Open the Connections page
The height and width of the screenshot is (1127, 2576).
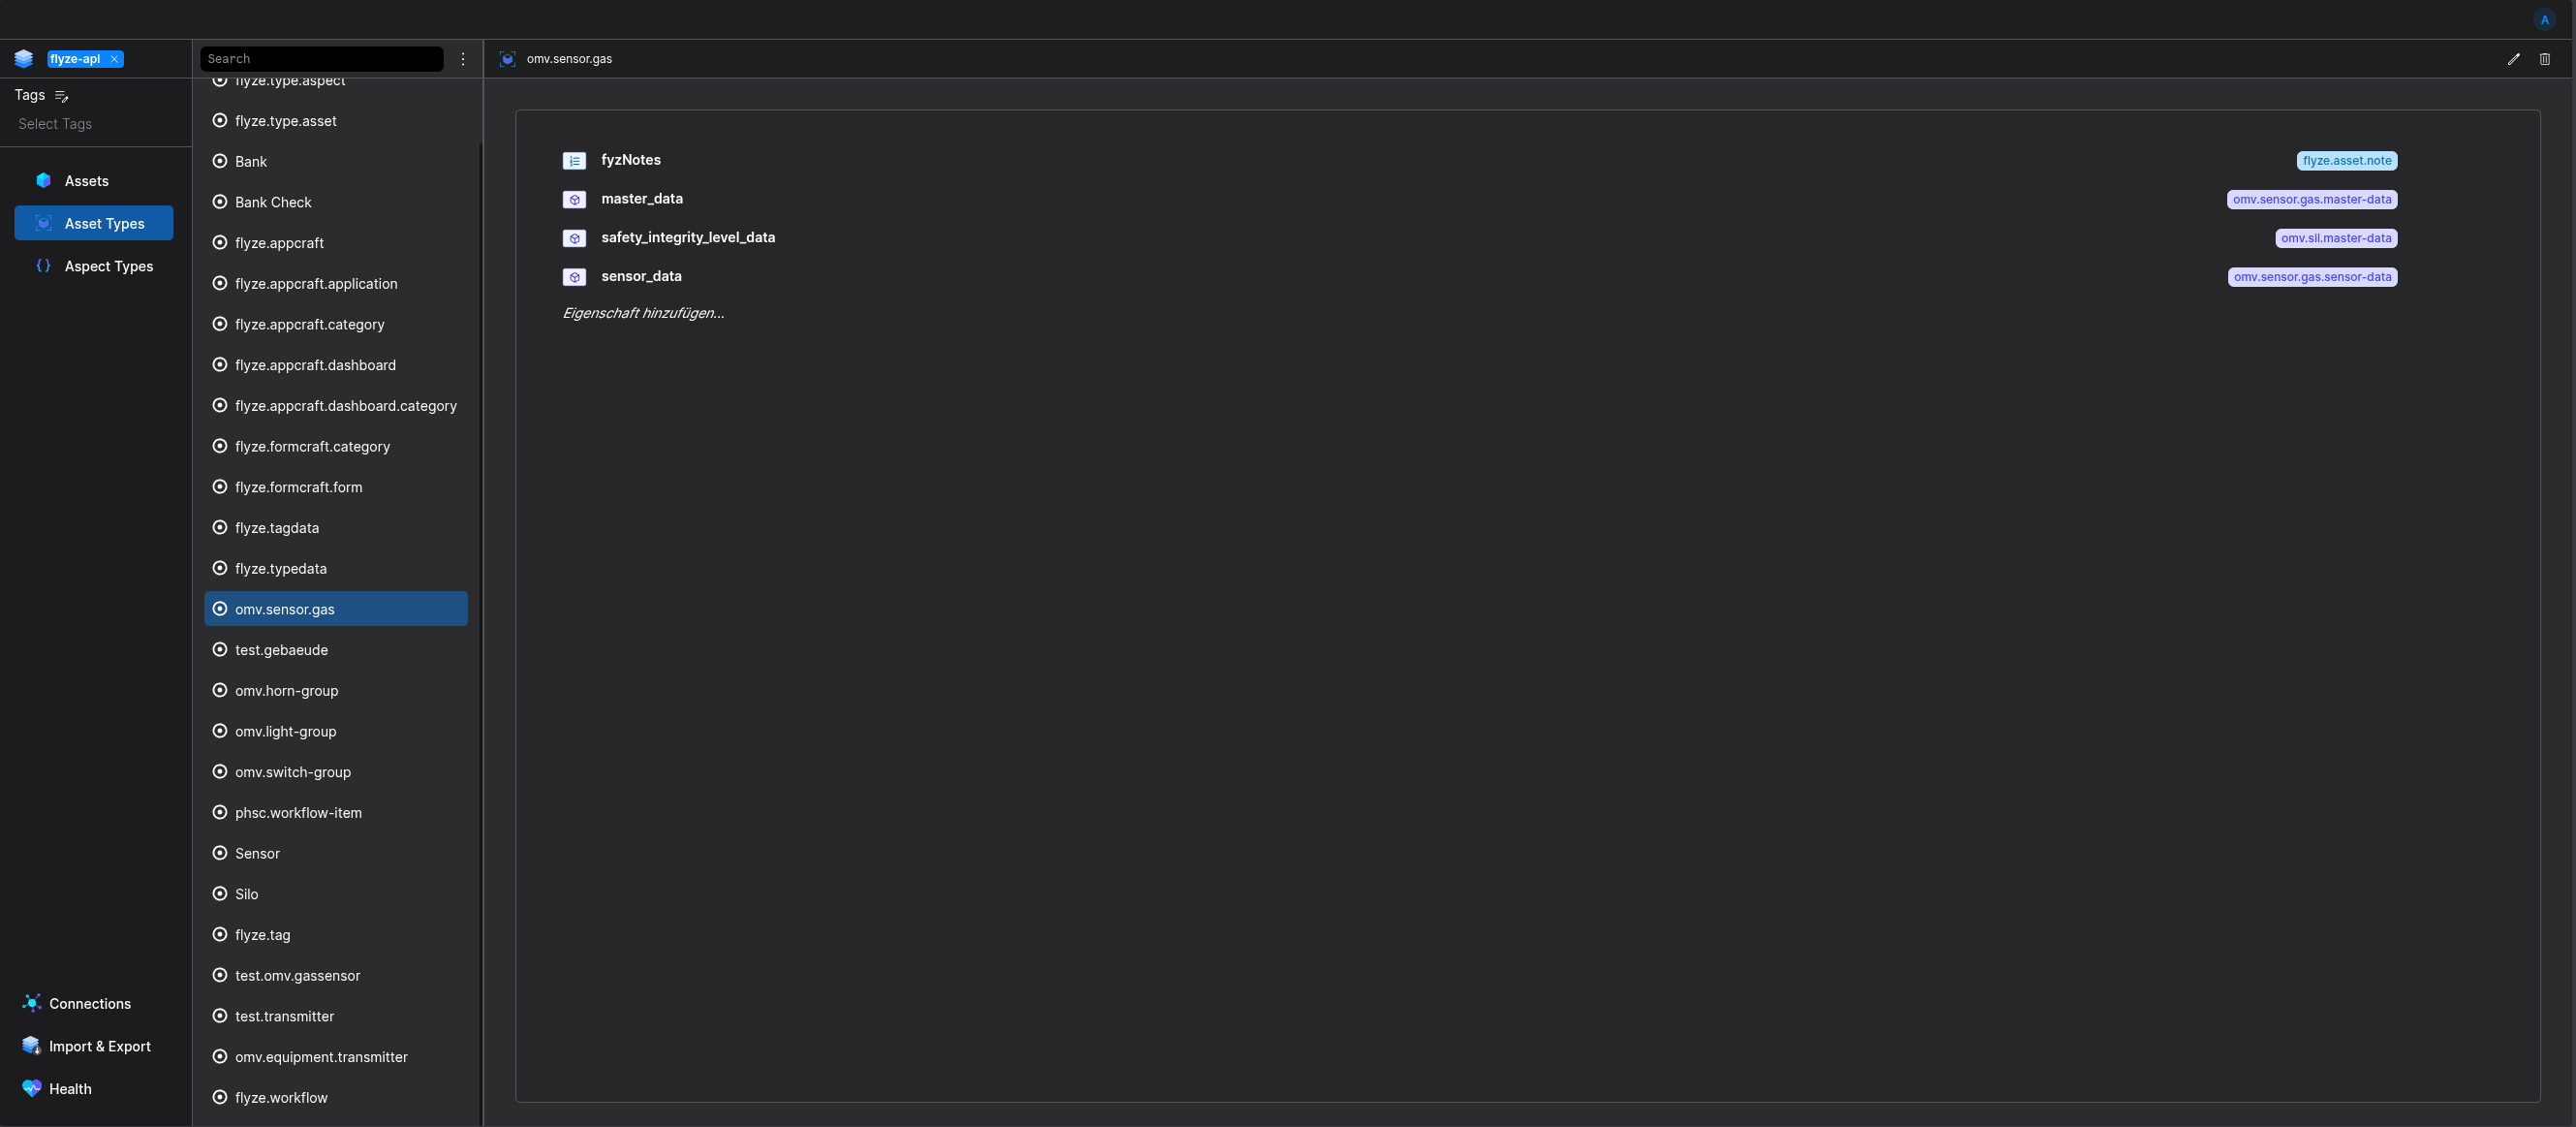click(89, 1003)
